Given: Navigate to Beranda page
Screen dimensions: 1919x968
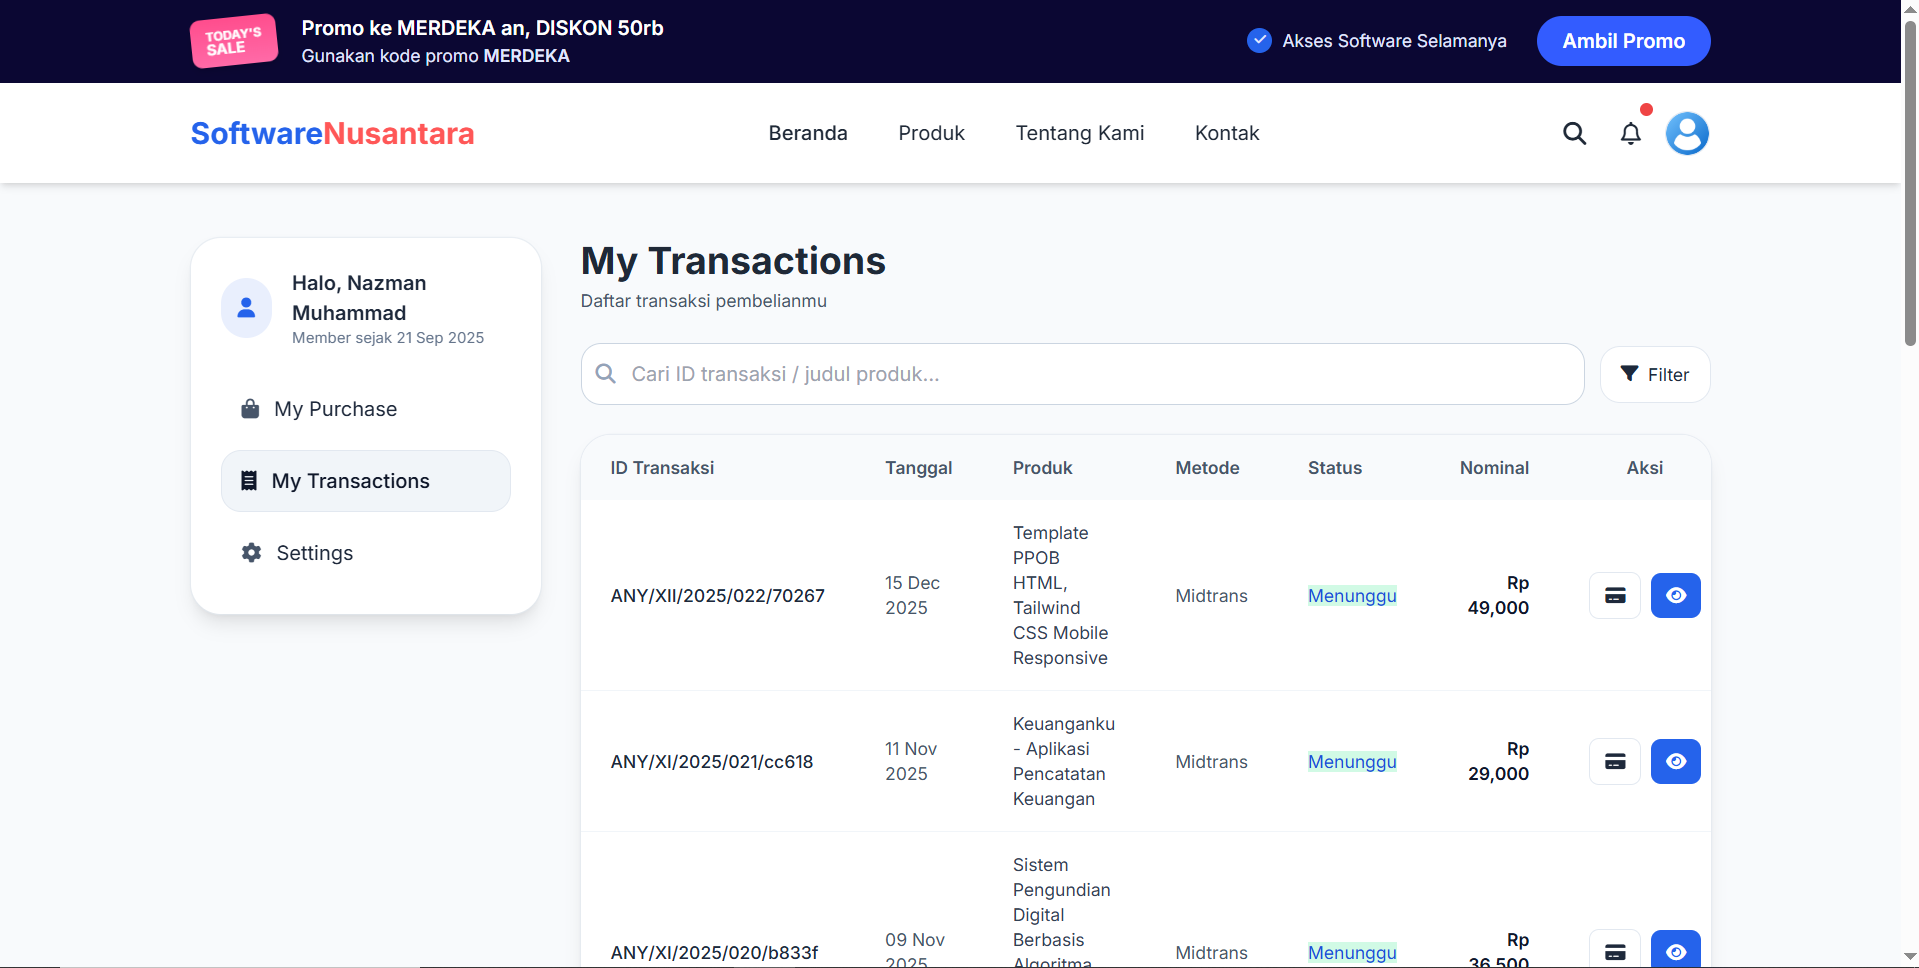Looking at the screenshot, I should coord(807,133).
